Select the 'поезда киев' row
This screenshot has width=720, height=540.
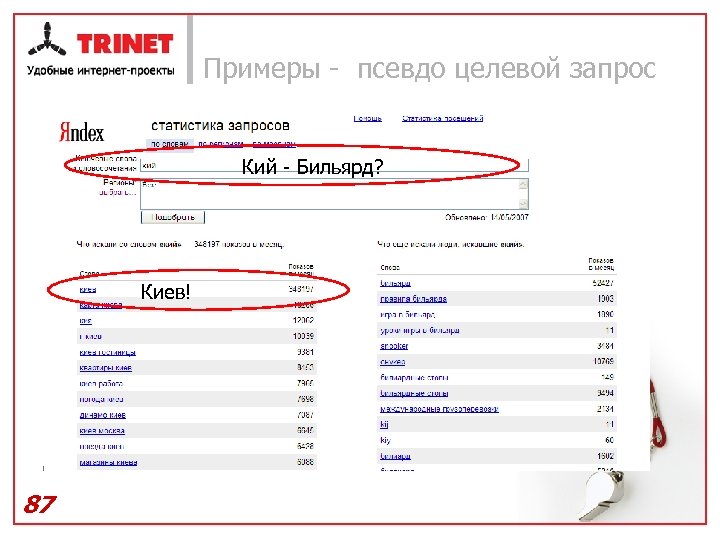197,446
